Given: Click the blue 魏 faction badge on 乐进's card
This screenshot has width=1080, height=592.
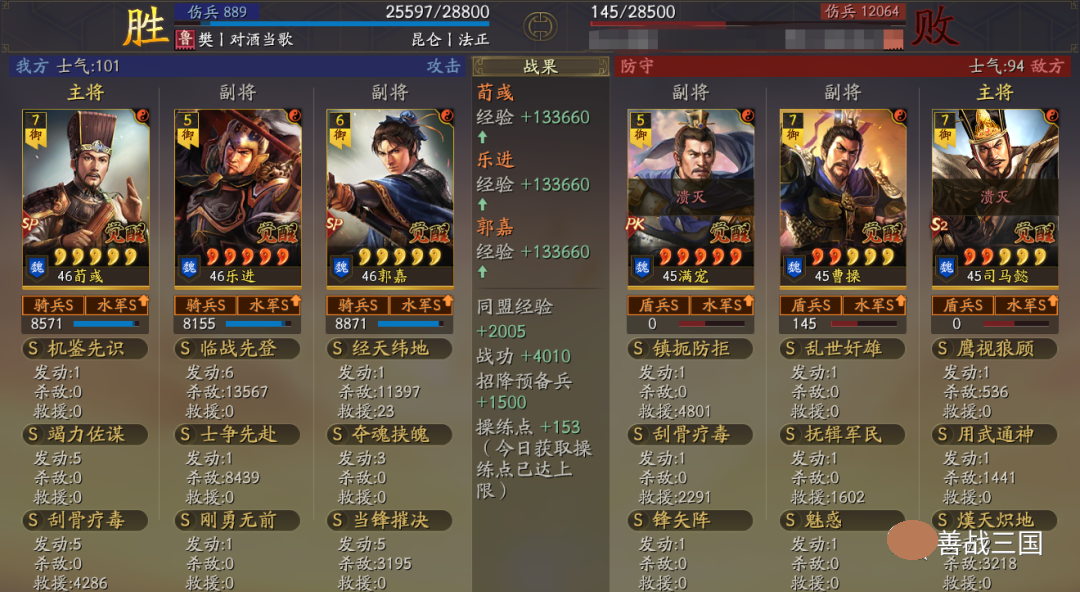Looking at the screenshot, I should [x=189, y=267].
